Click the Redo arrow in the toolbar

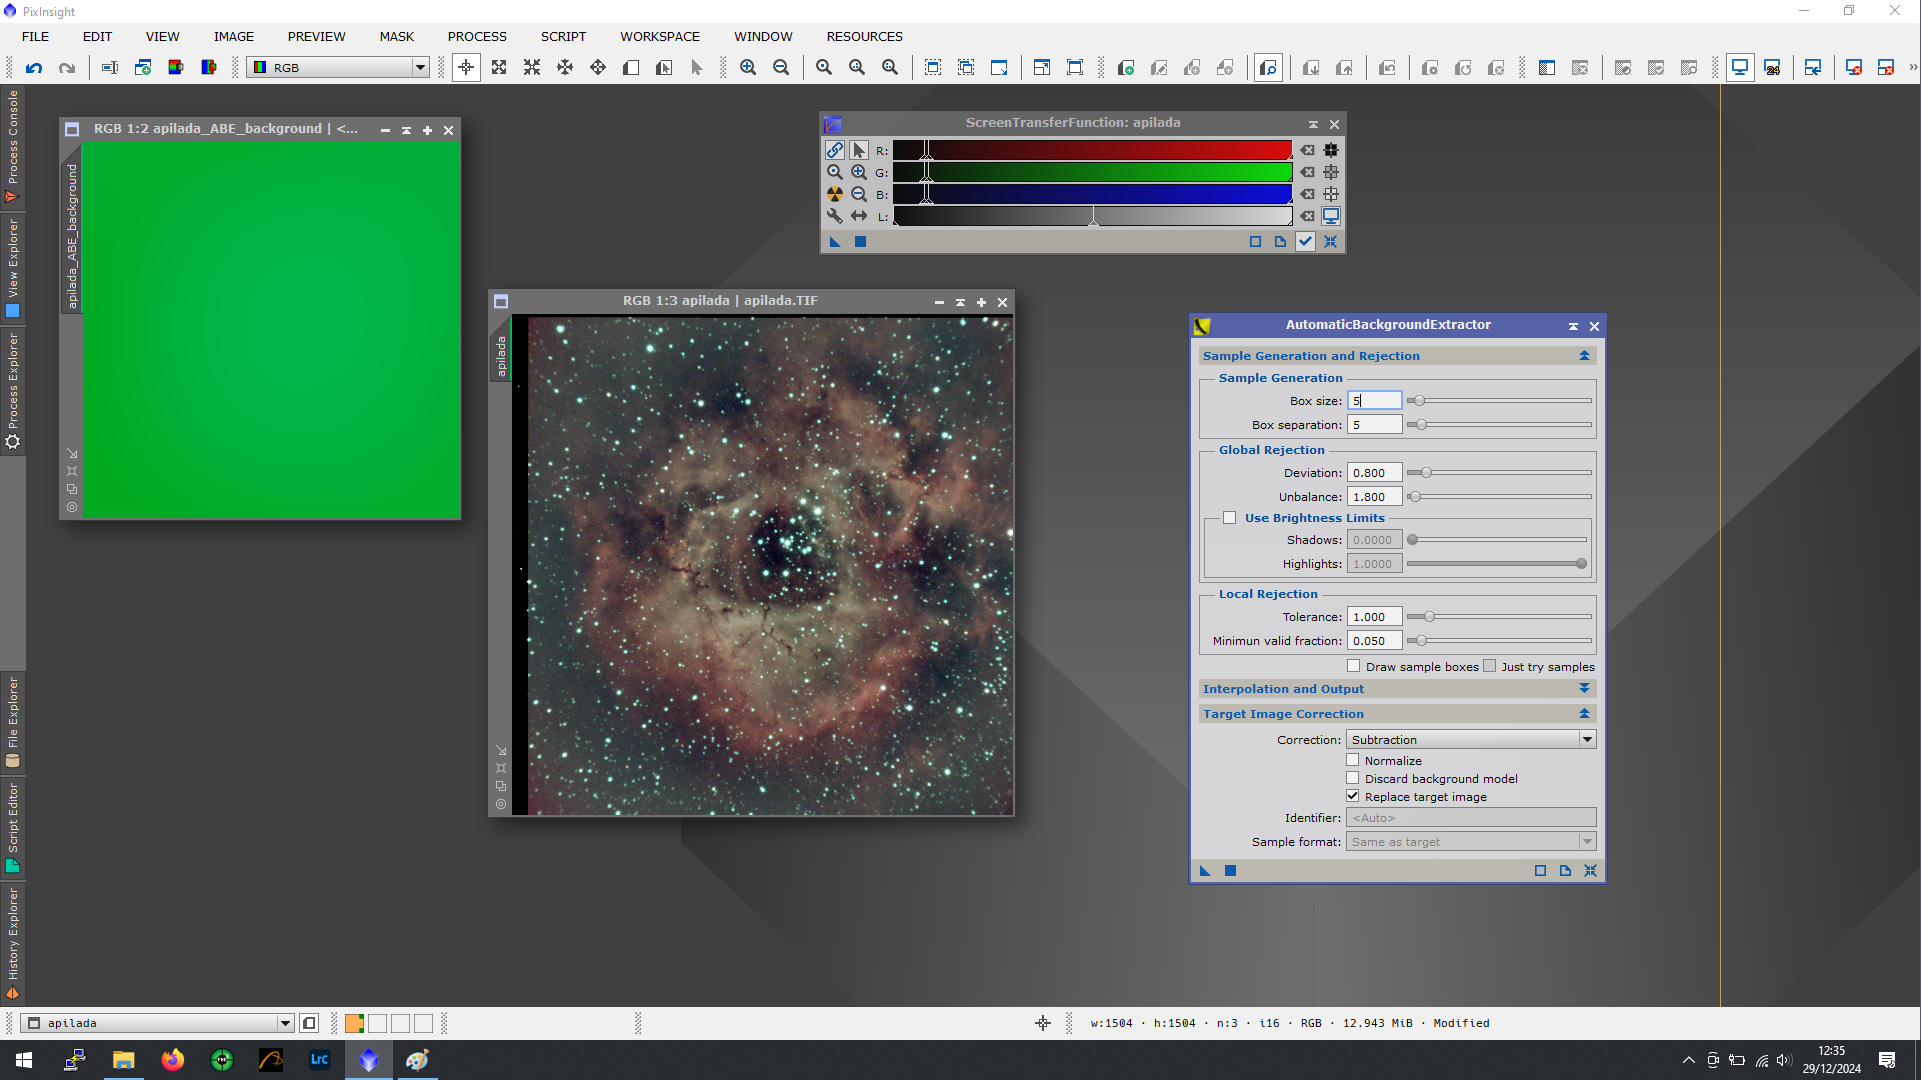[x=67, y=68]
